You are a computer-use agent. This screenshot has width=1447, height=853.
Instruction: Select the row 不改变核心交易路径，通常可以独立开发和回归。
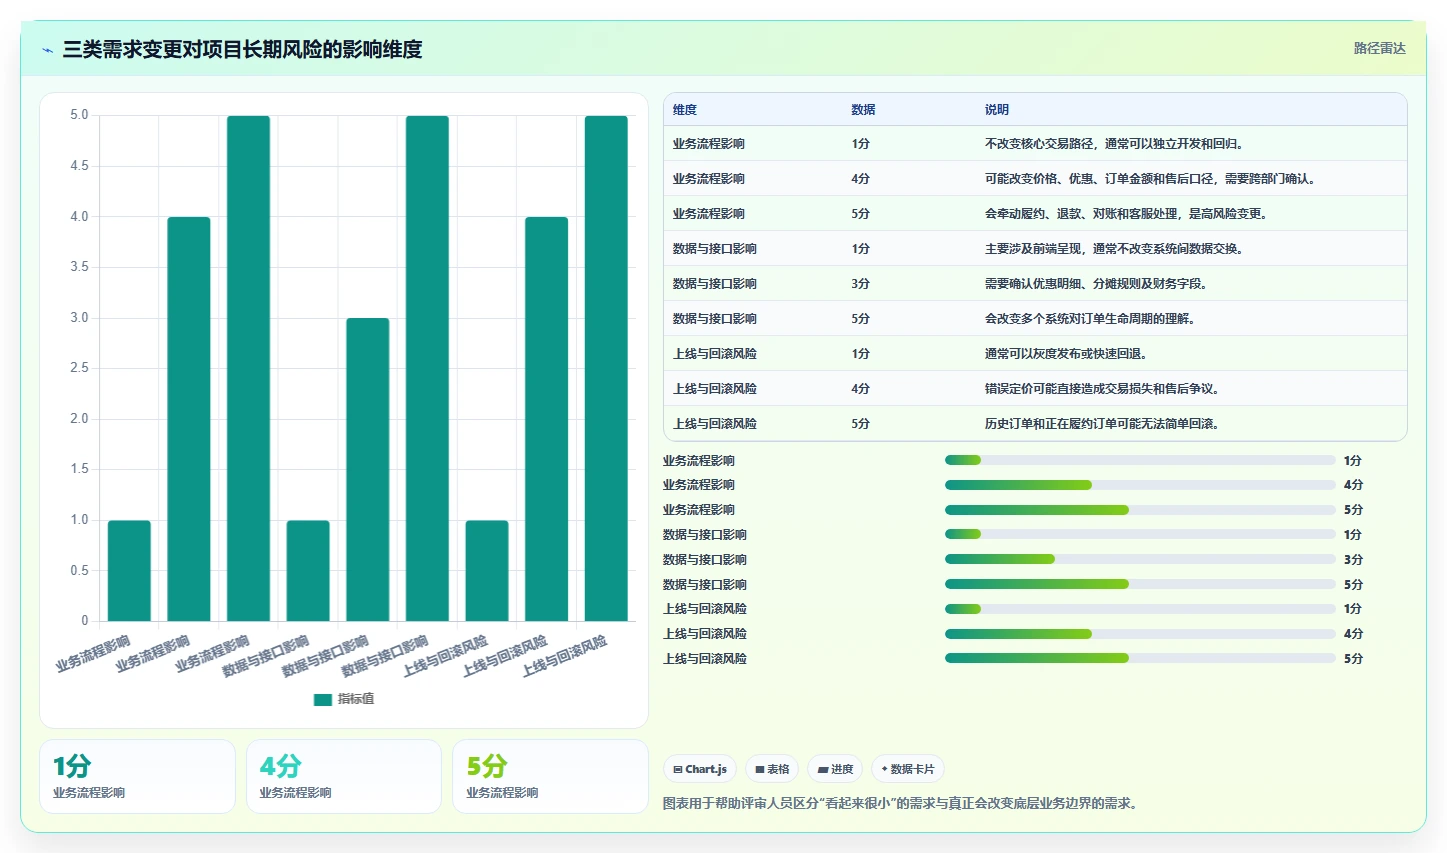(1035, 143)
